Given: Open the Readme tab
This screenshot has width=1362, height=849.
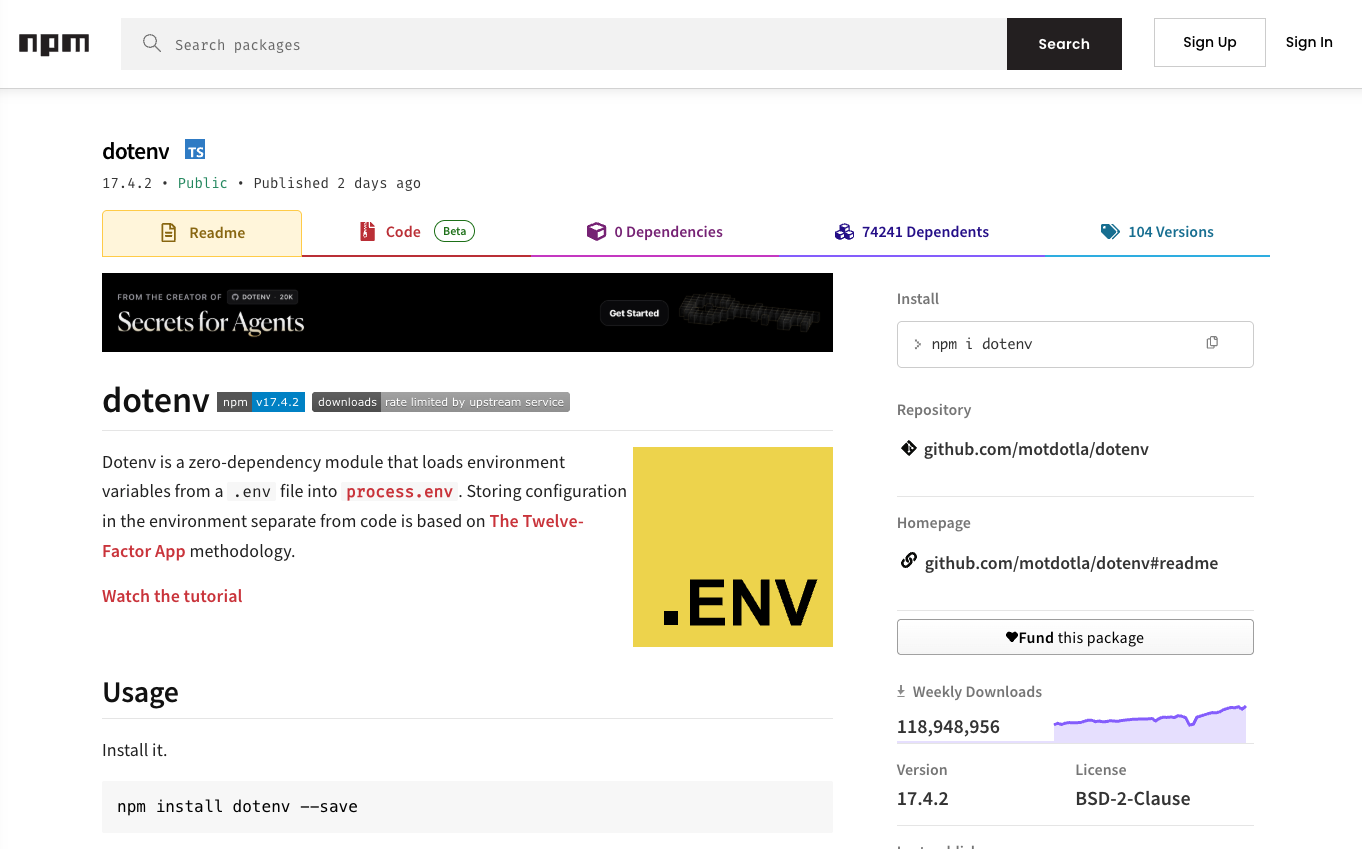Looking at the screenshot, I should click(x=202, y=233).
